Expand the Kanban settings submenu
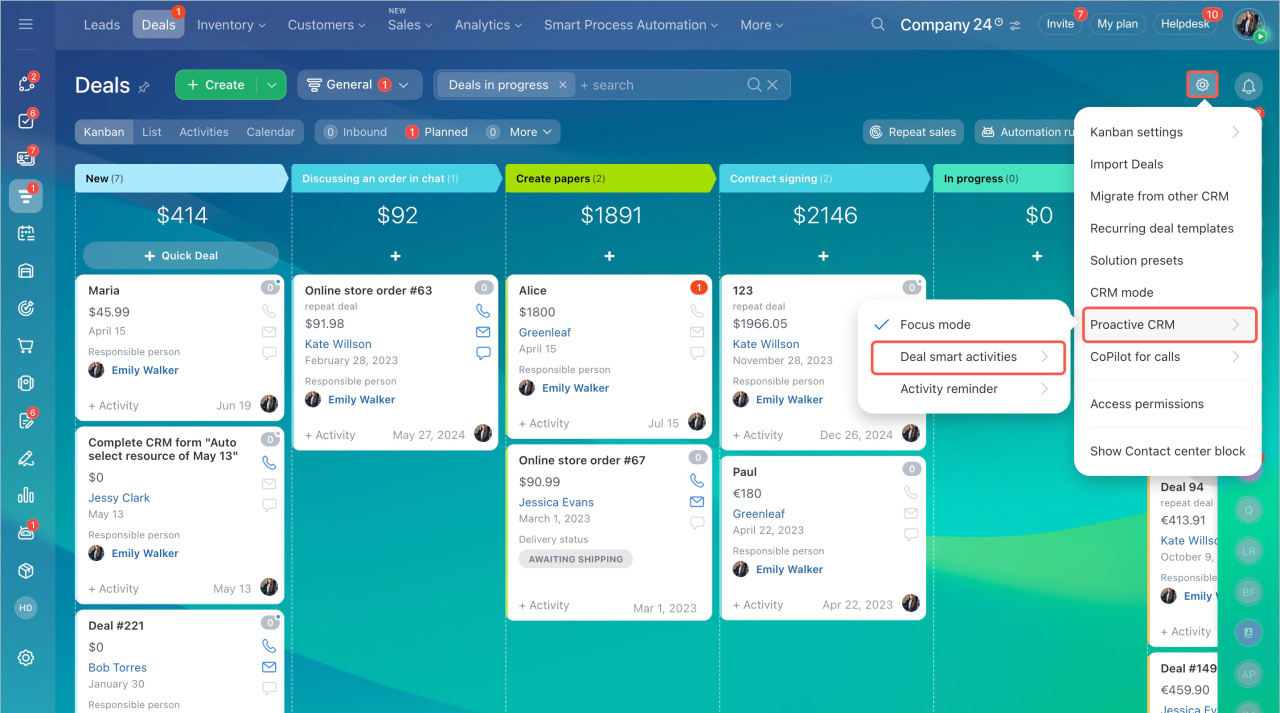1280x713 pixels. (x=1165, y=132)
